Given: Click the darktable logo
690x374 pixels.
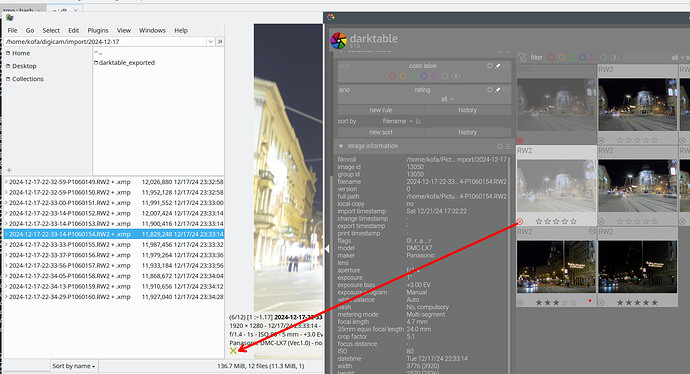Looking at the screenshot, I should point(339,40).
